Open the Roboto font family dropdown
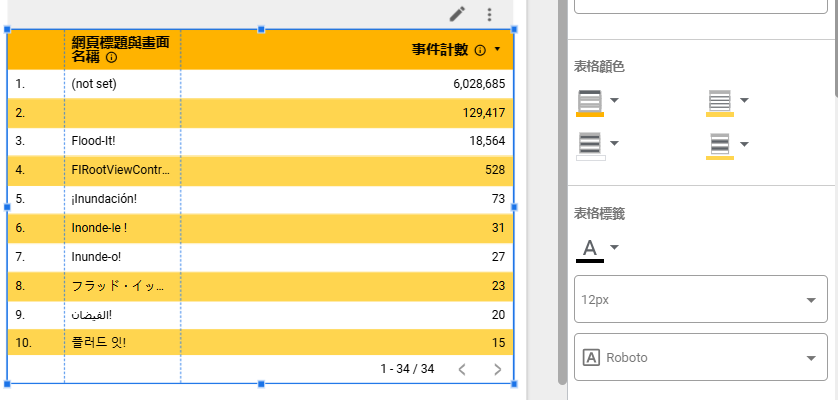The height and width of the screenshot is (400, 838). pos(700,358)
